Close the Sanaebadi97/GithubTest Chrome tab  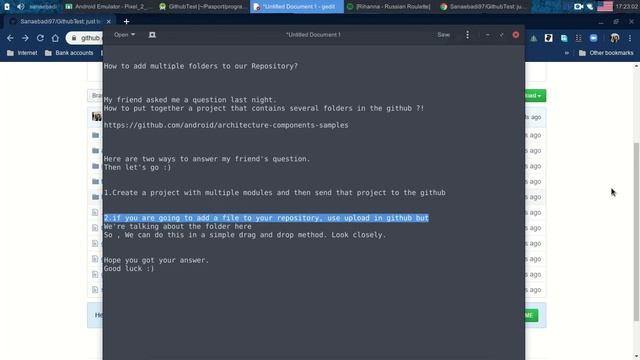[x=109, y=21]
